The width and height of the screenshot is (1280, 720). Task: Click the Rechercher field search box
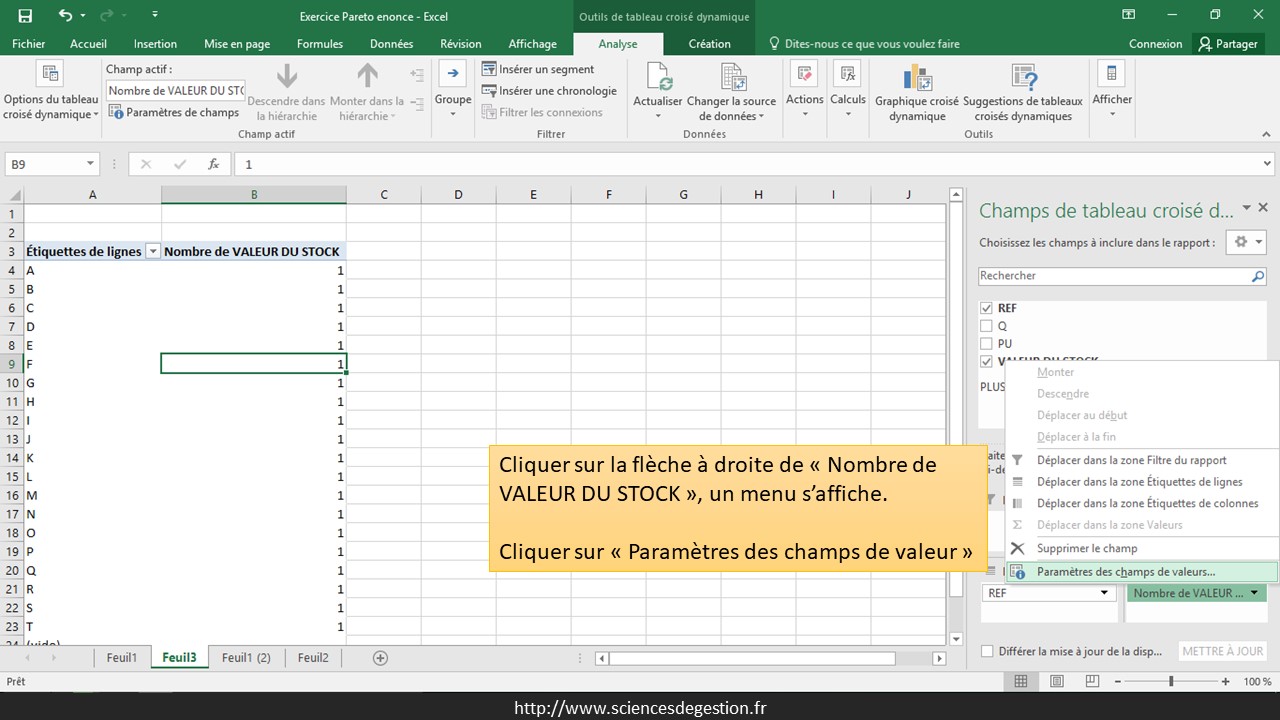click(1114, 276)
